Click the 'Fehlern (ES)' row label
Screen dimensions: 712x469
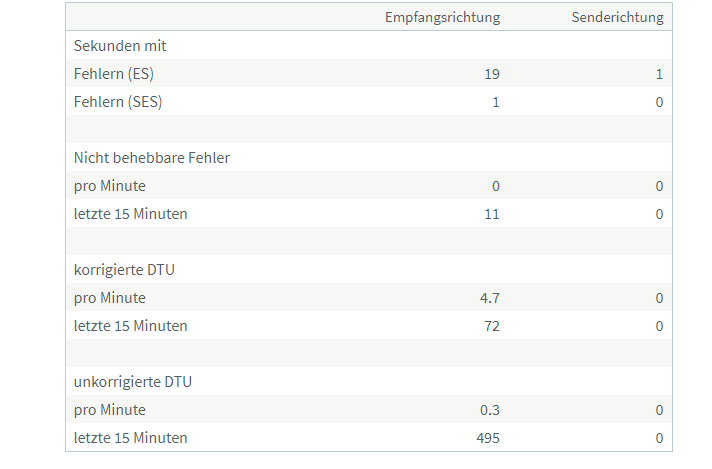(x=114, y=74)
